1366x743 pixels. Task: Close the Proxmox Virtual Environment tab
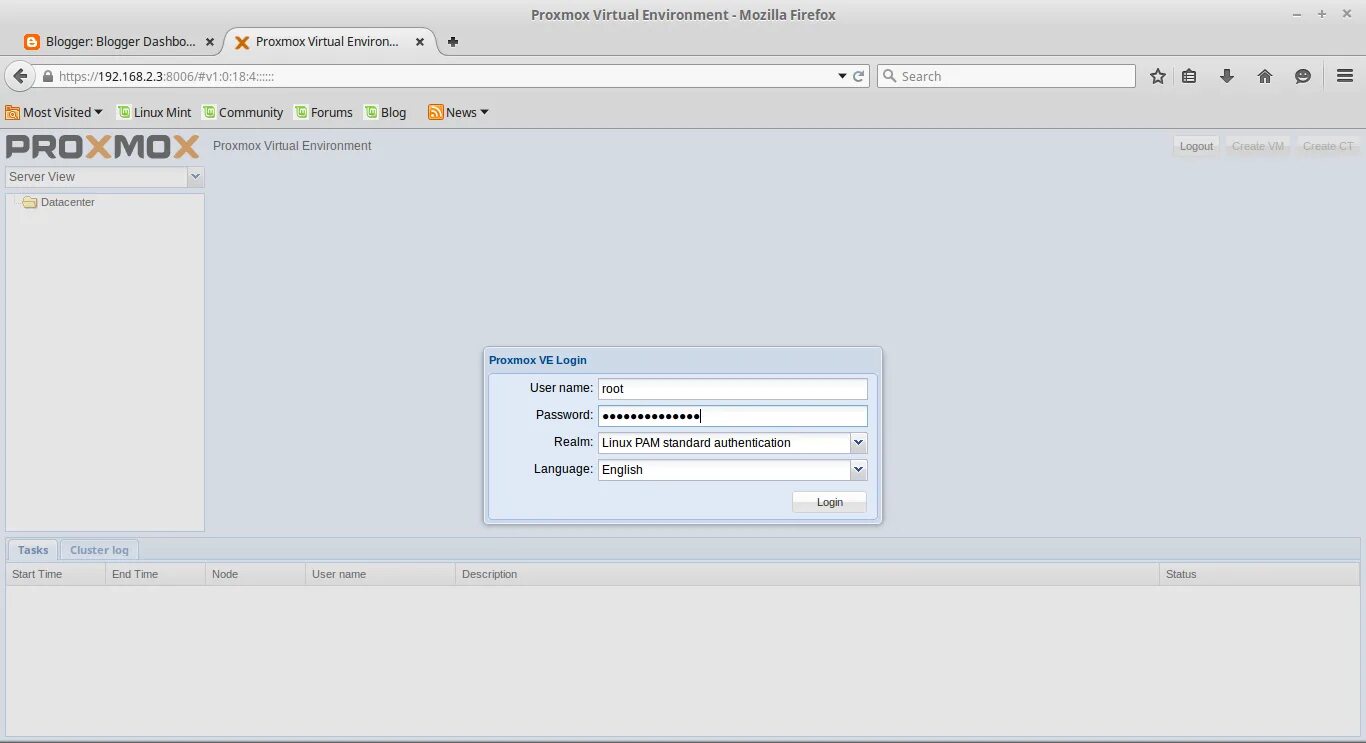point(420,42)
